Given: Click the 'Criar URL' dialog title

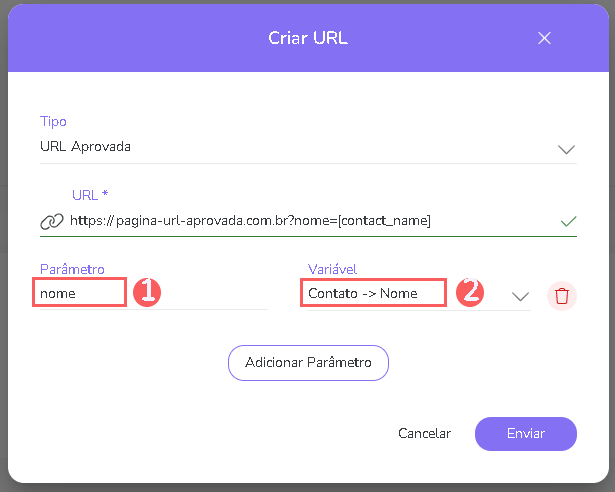Looking at the screenshot, I should coord(307,38).
